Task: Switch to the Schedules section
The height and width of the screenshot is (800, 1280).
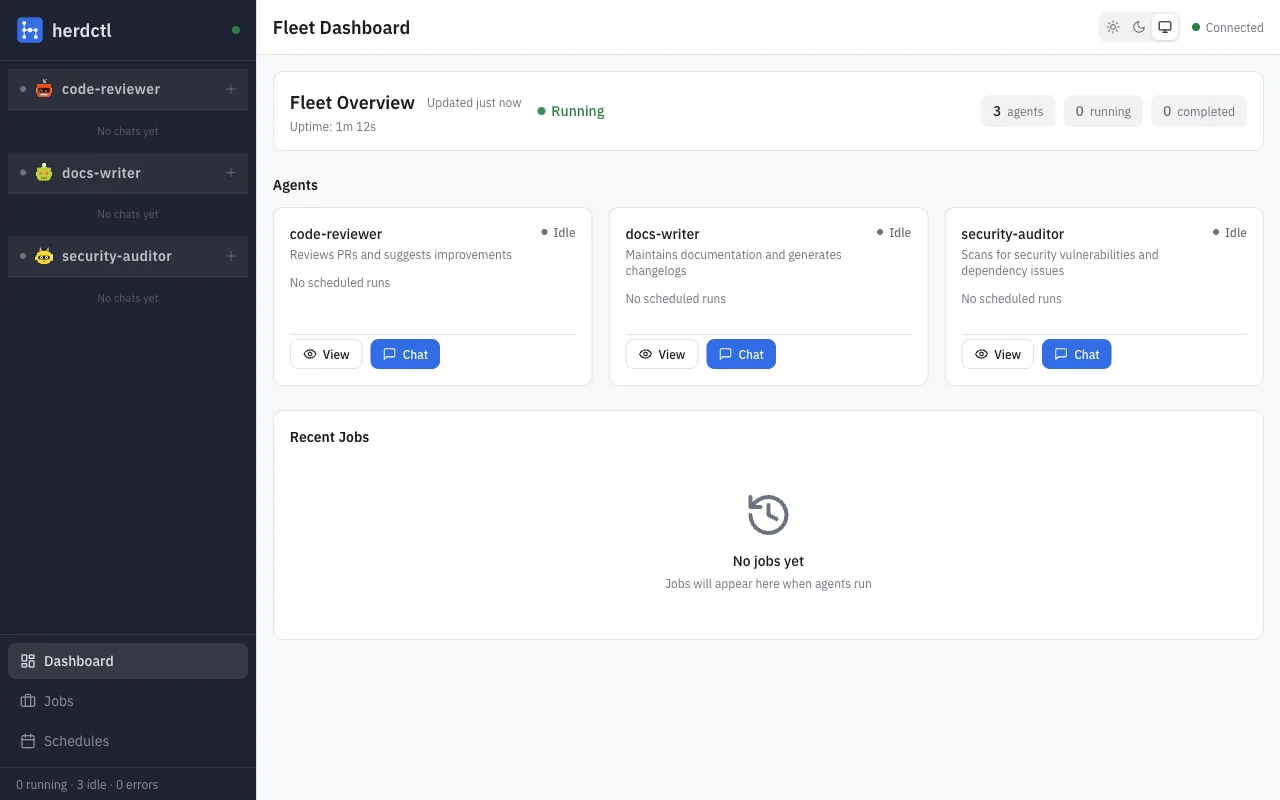Action: (x=75, y=741)
